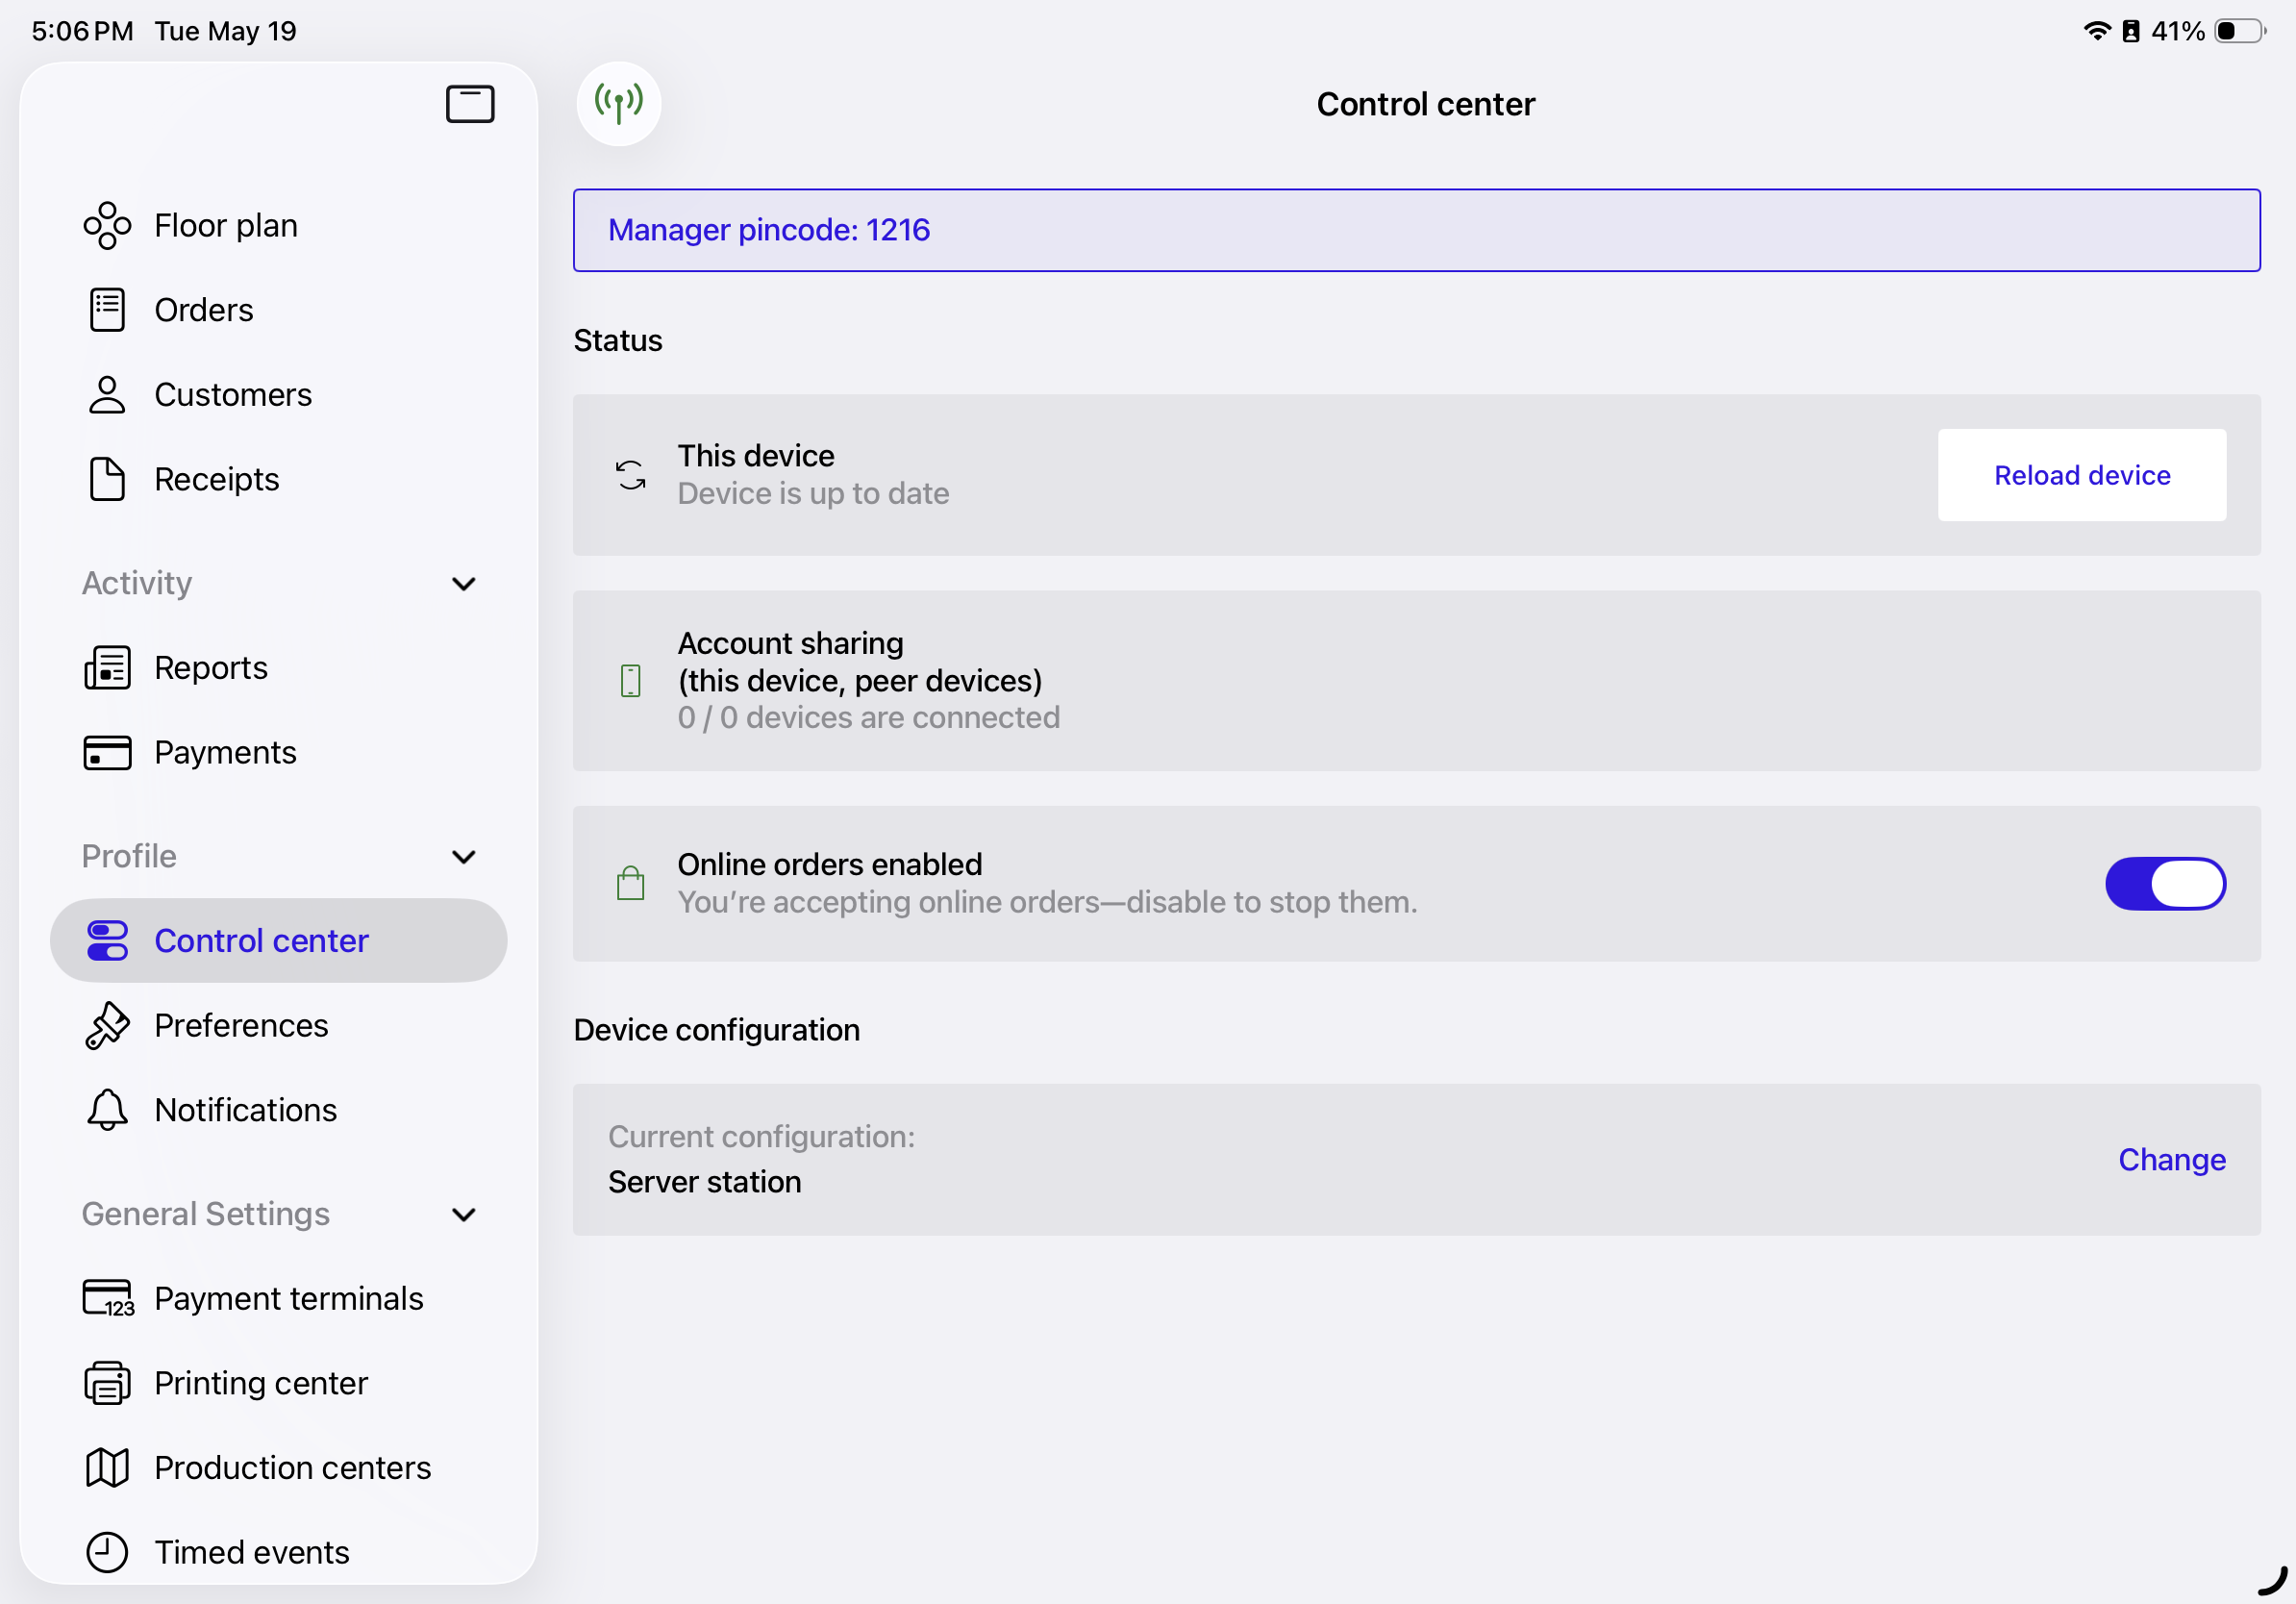Tap 0 / 0 devices are connected text
The image size is (2296, 1604).
coord(869,718)
